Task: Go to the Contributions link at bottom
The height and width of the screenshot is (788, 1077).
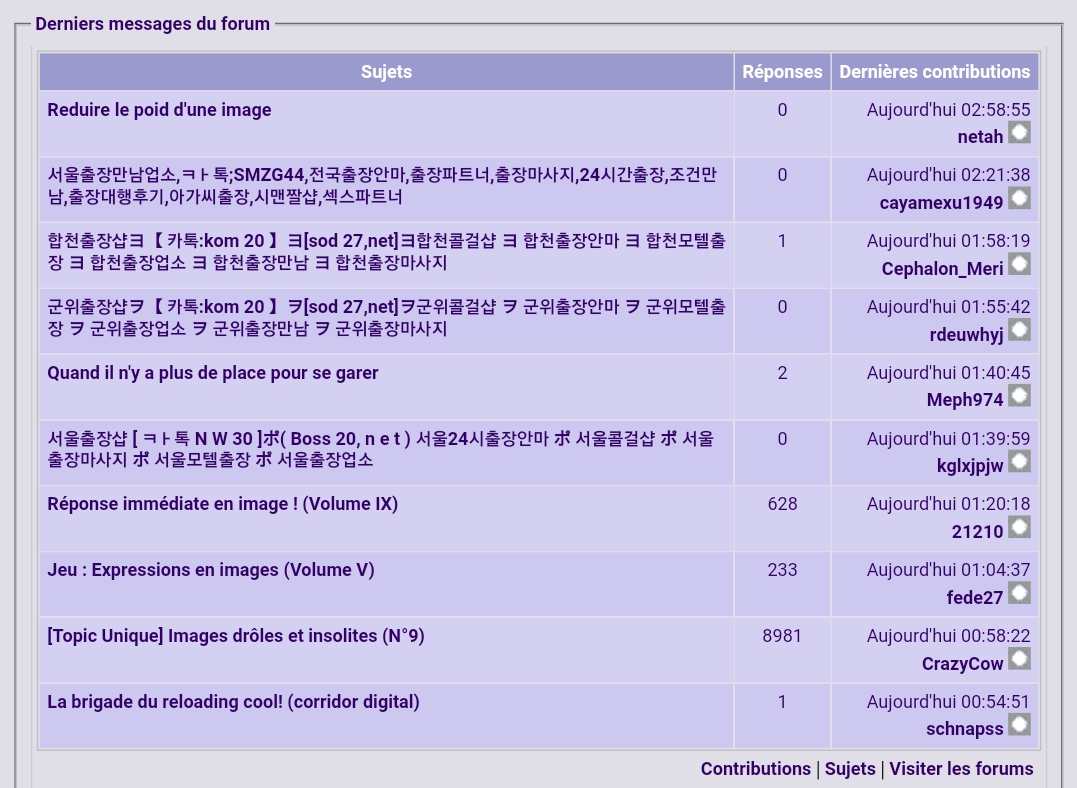Action: (x=755, y=769)
